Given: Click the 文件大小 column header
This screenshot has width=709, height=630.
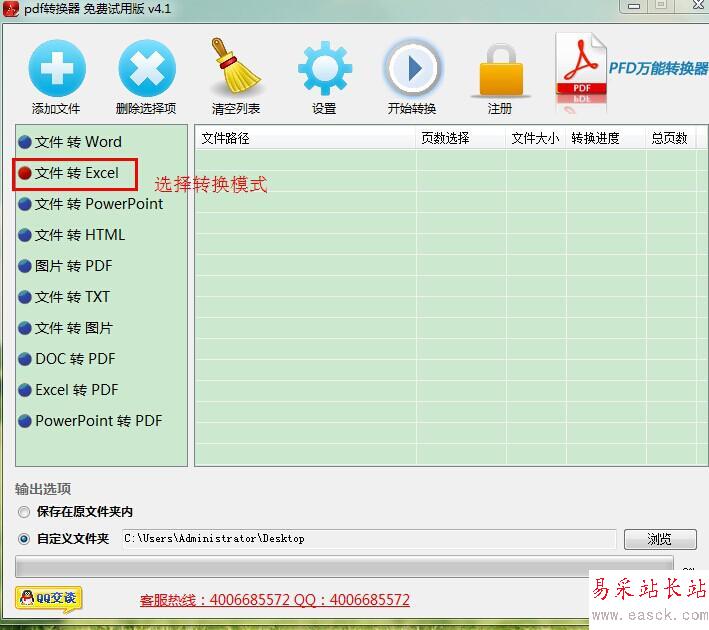Looking at the screenshot, I should 536,138.
